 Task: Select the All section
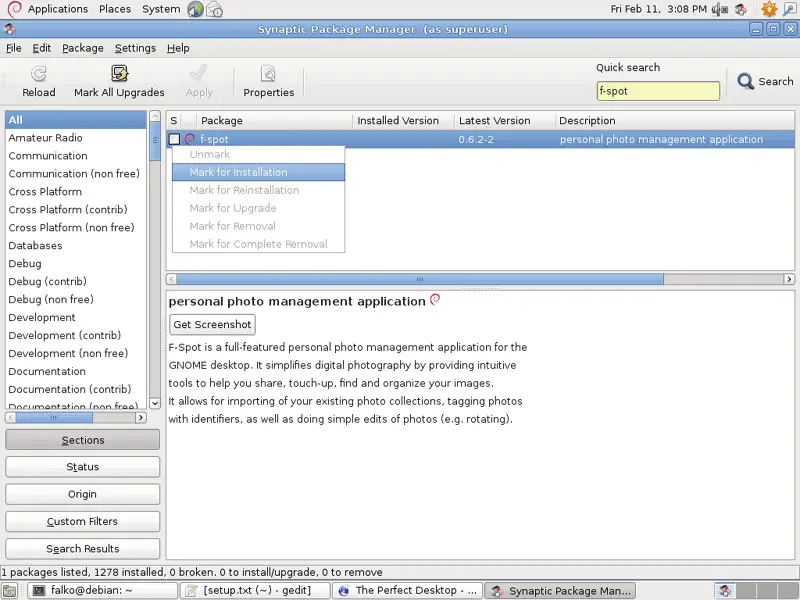[76, 120]
